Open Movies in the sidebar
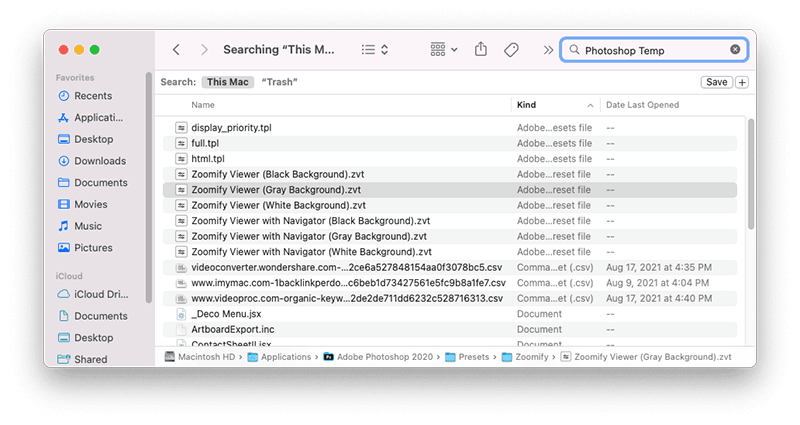800x425 pixels. pyautogui.click(x=83, y=204)
